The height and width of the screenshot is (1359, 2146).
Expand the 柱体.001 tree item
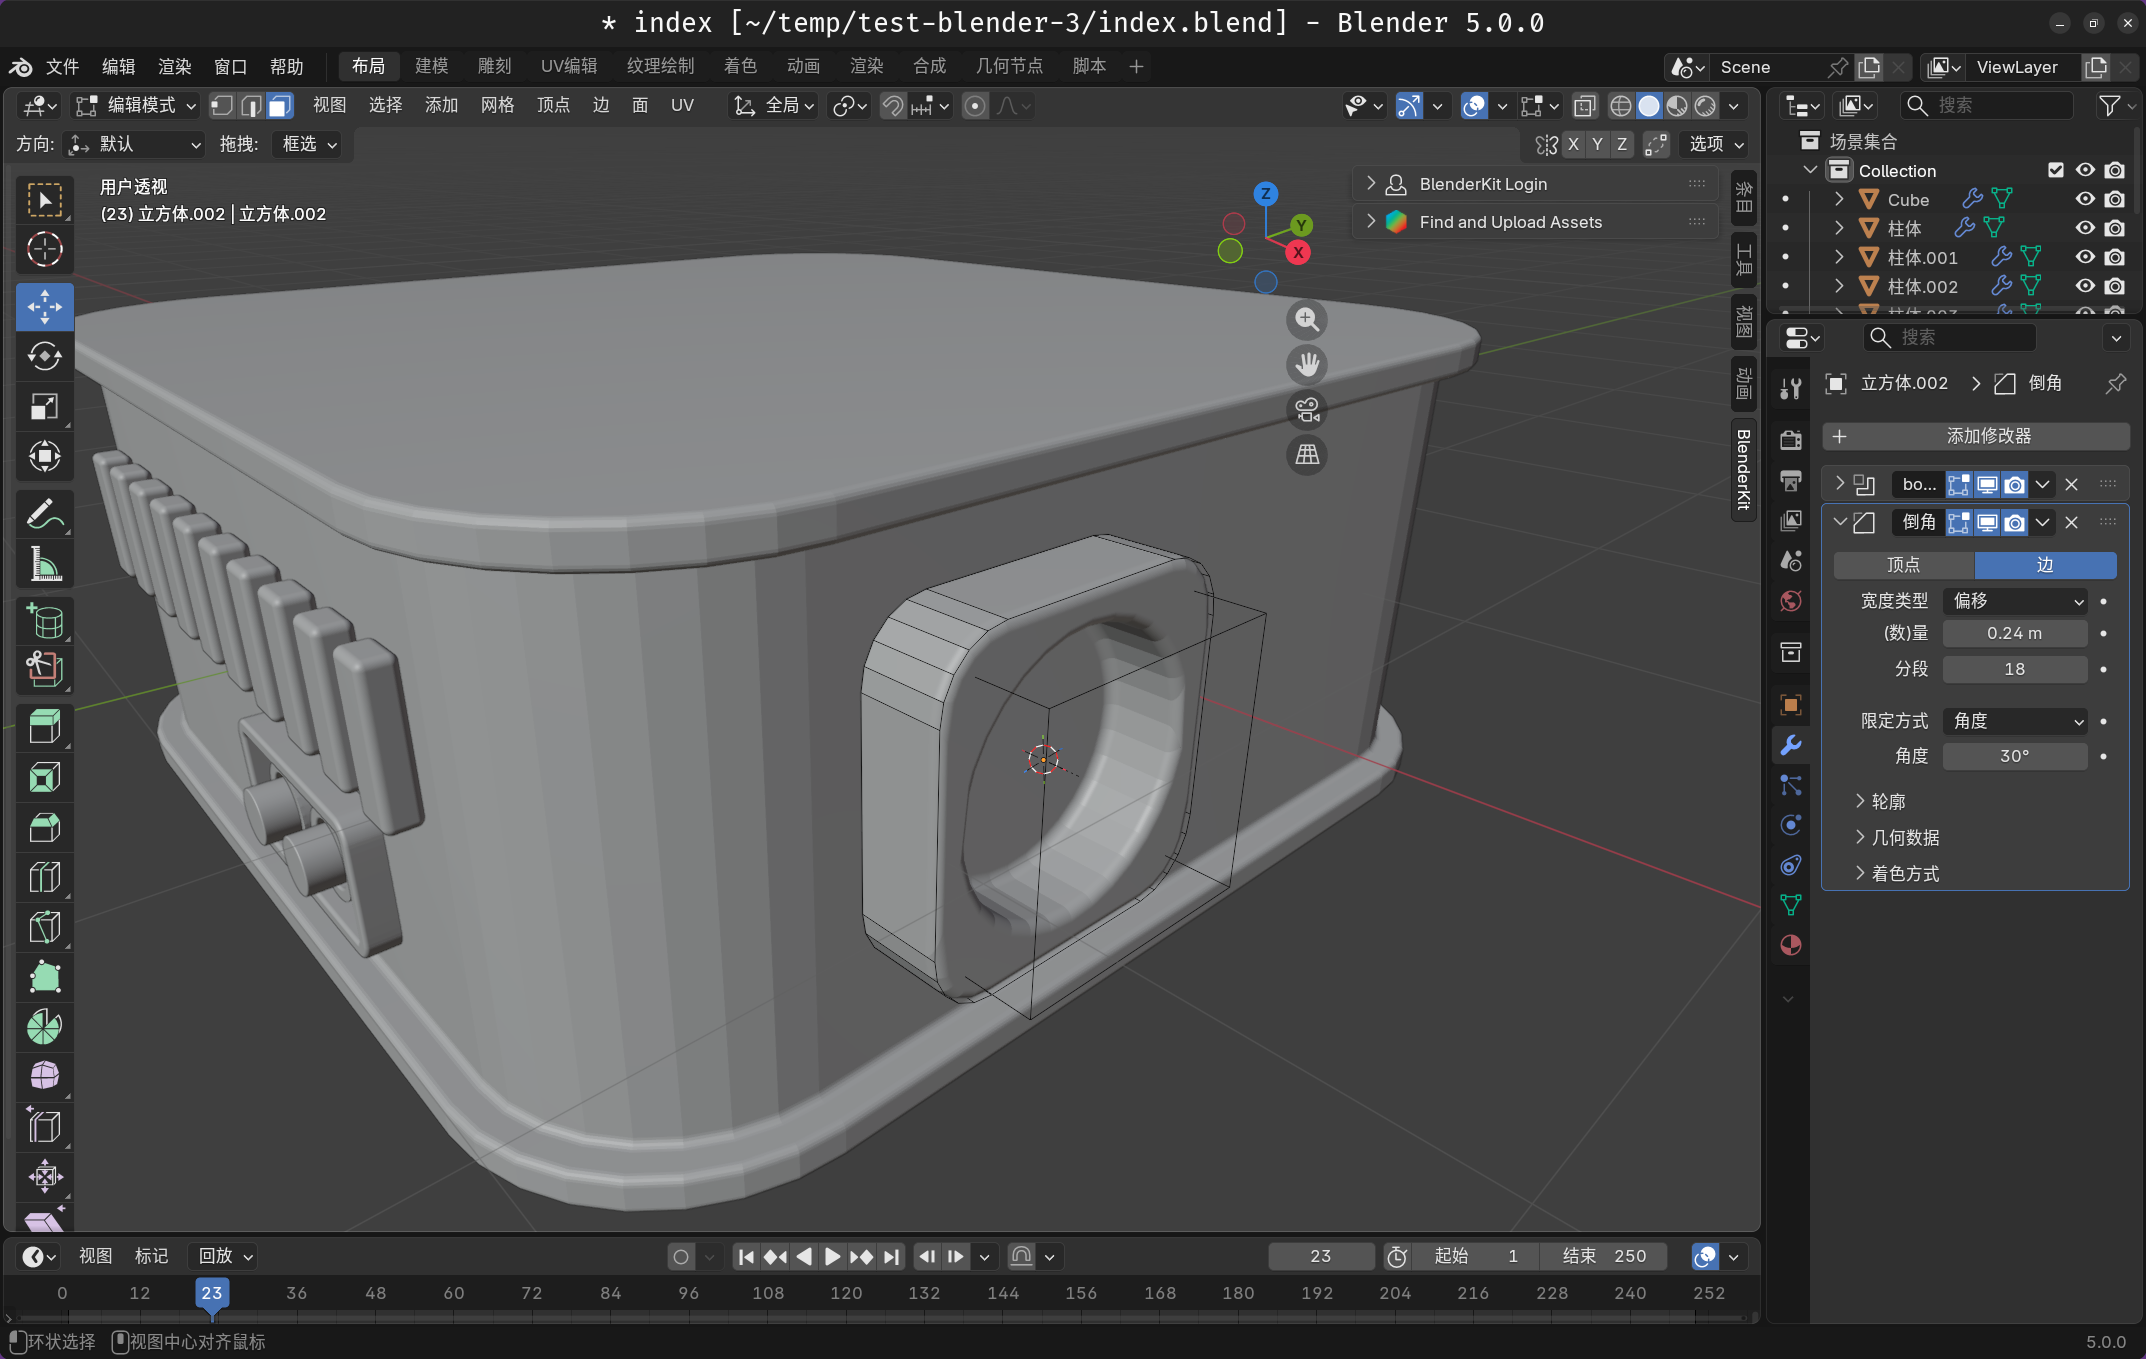[1839, 257]
